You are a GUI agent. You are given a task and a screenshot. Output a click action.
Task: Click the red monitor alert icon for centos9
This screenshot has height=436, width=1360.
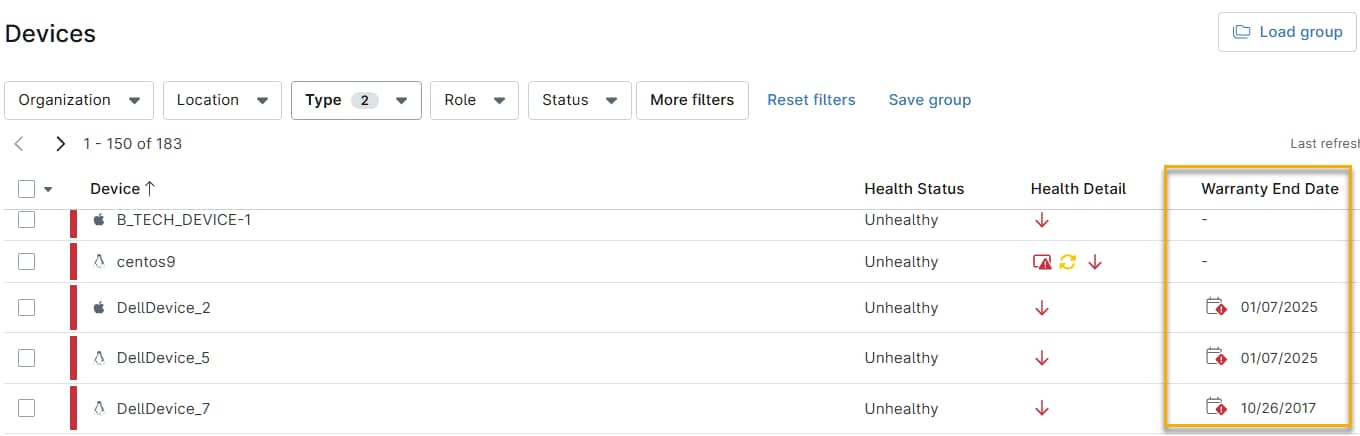(1042, 262)
